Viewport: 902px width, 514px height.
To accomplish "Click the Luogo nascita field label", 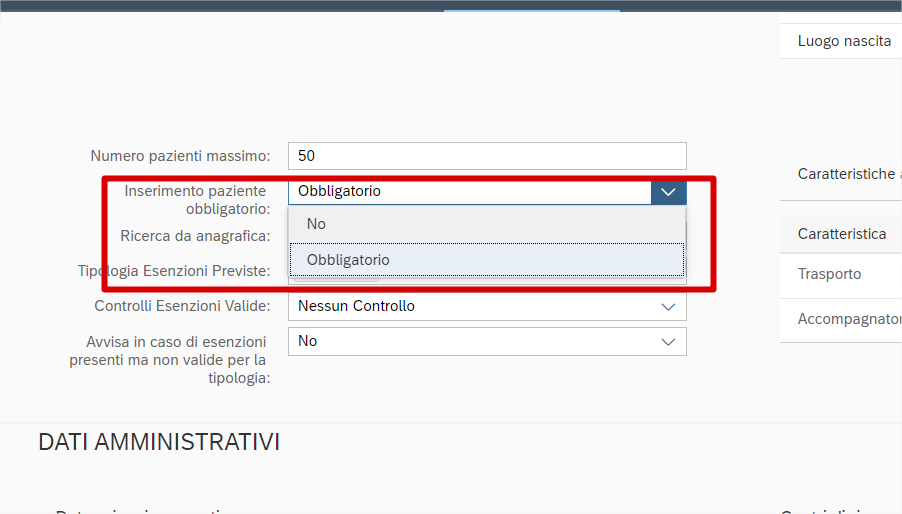I will click(844, 41).
